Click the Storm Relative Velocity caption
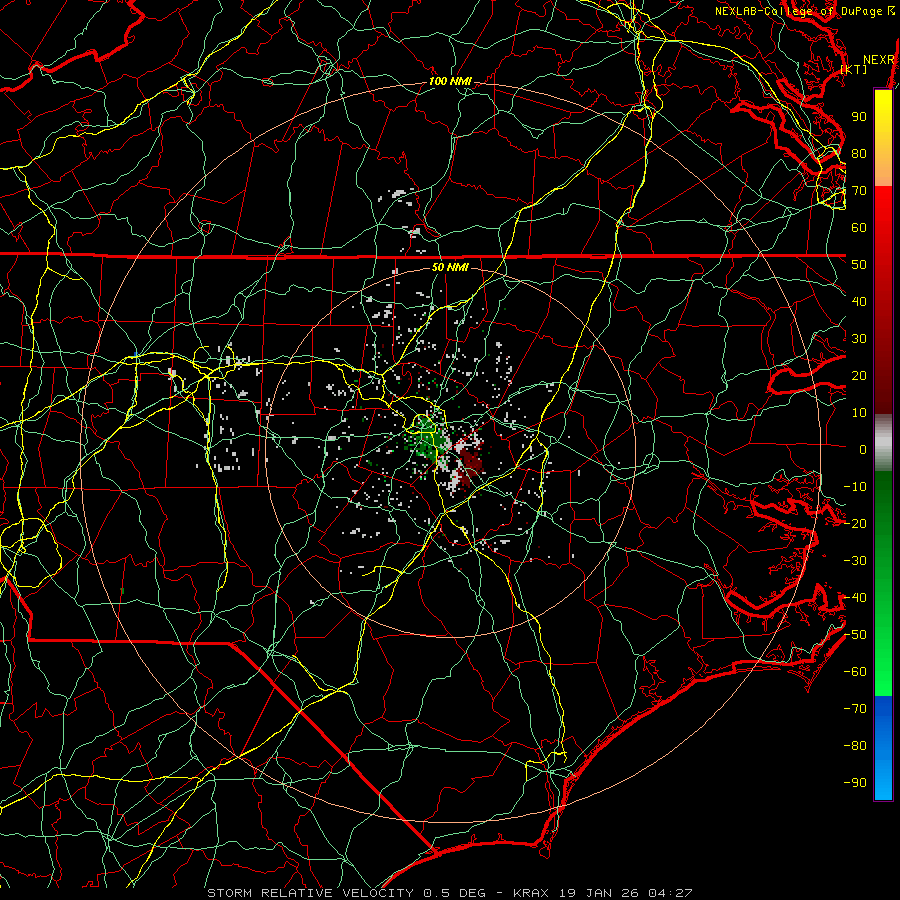This screenshot has height=900, width=900. [x=450, y=893]
